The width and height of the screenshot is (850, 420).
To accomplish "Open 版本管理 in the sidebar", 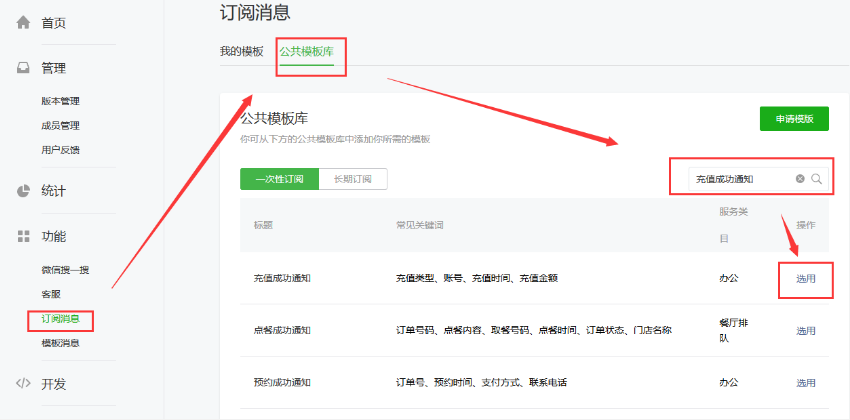I will point(60,101).
